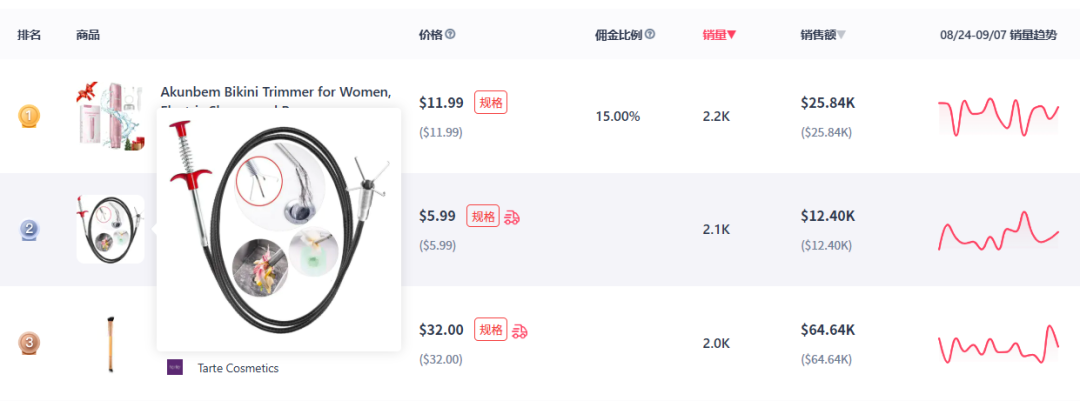Viewport: 1080px width, 401px height.
Task: Click the price help question-mark icon
Action: click(x=450, y=34)
